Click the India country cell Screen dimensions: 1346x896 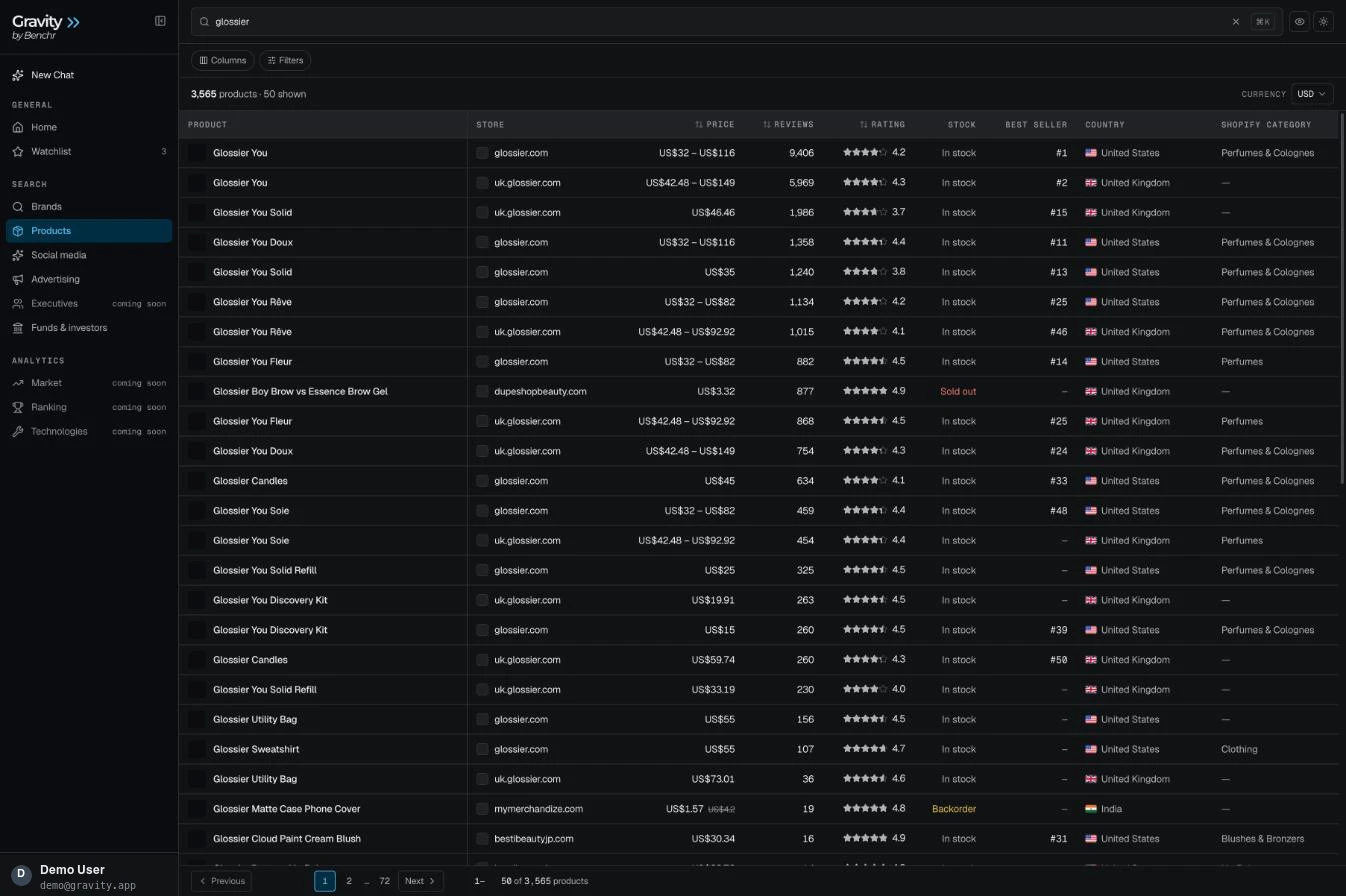tap(1103, 809)
